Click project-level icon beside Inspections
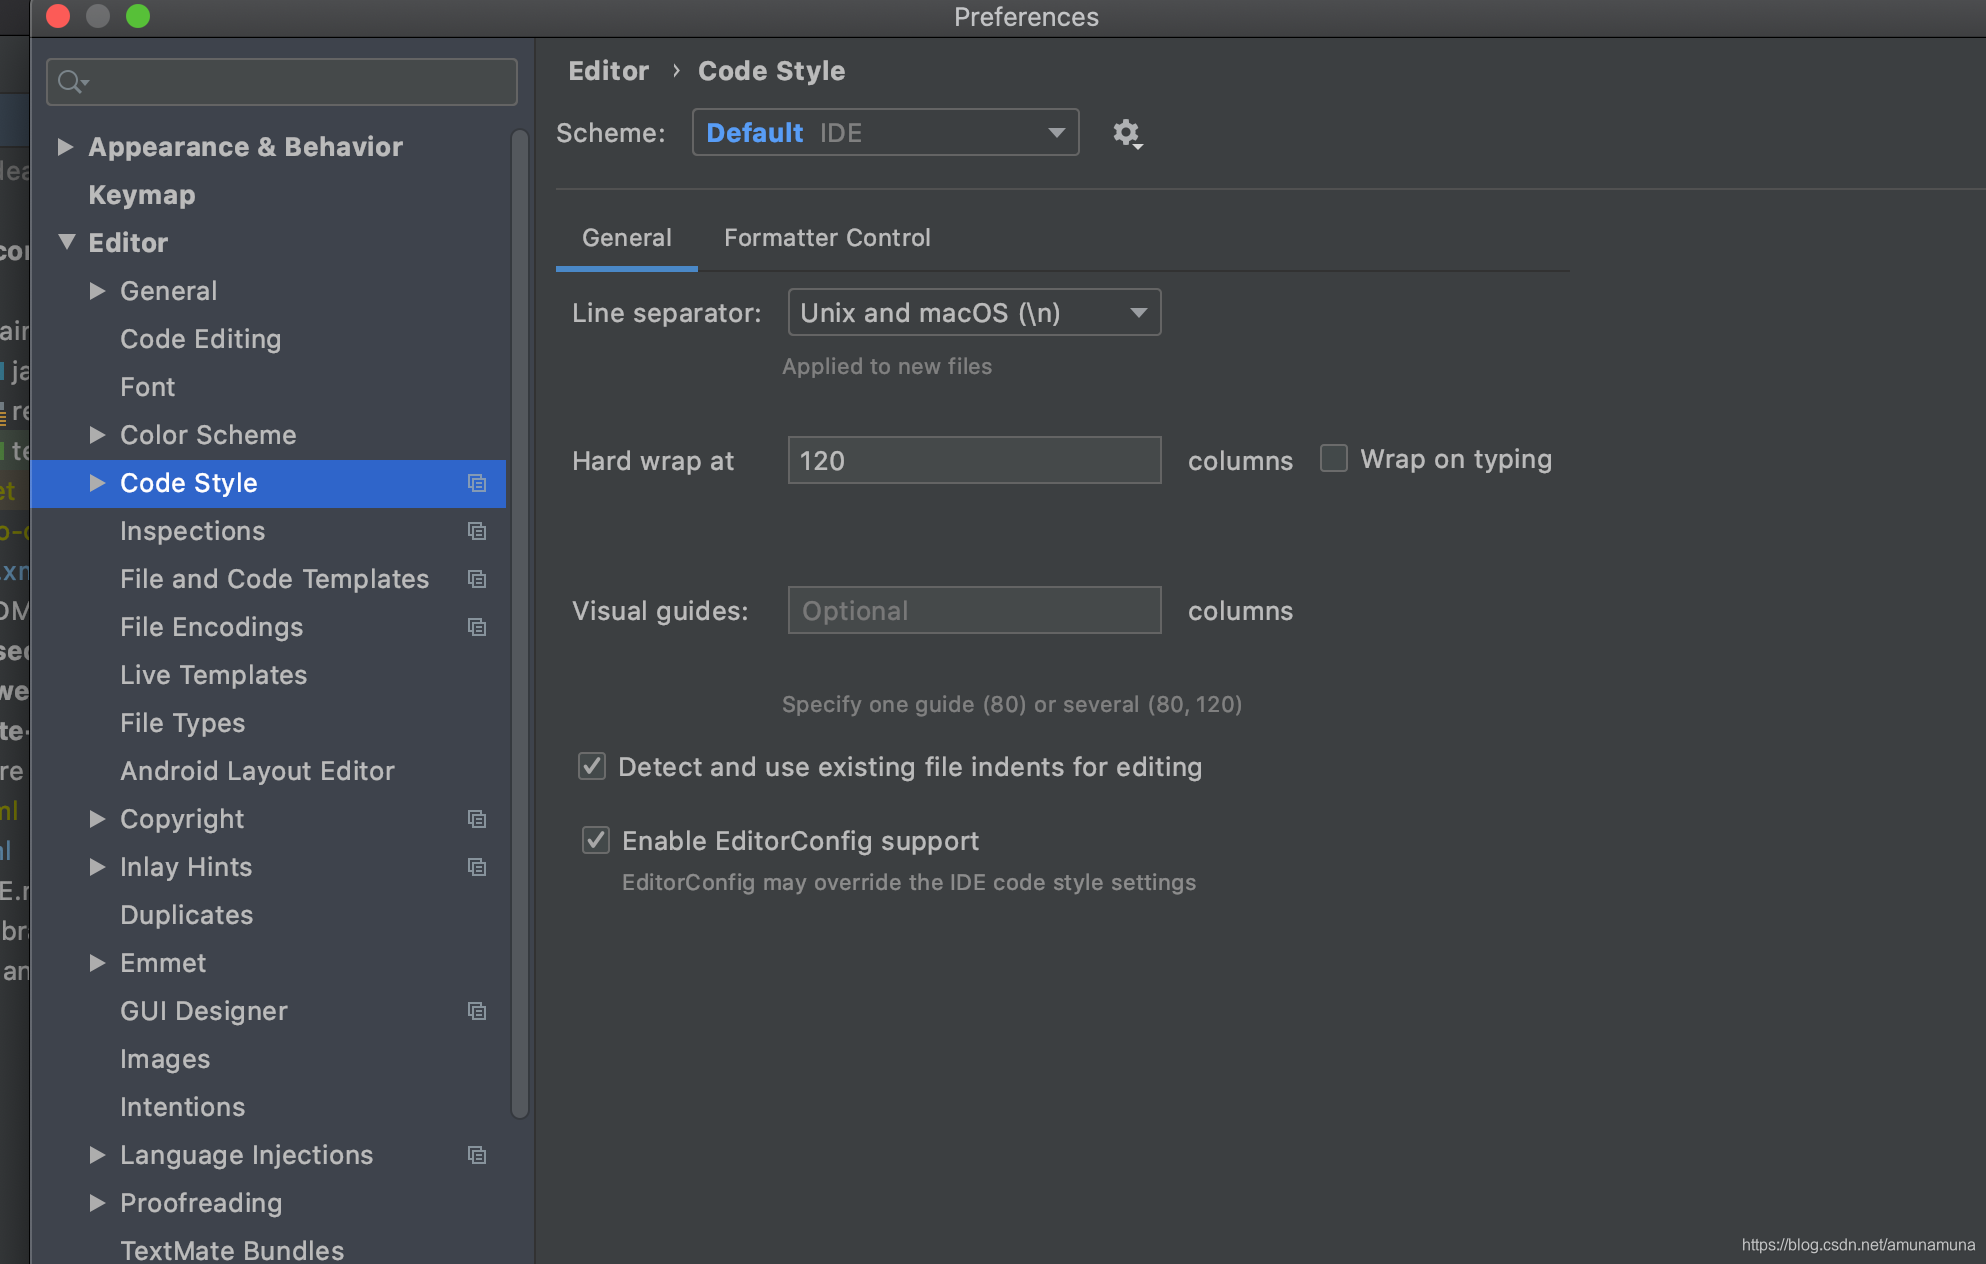 point(477,531)
